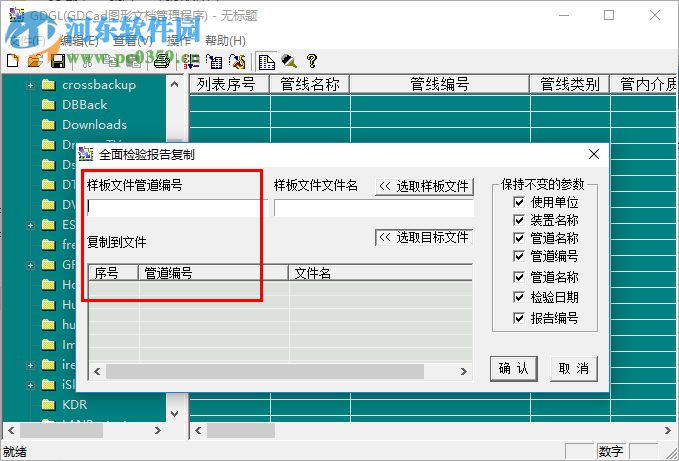This screenshot has height=461, width=679.
Task: Click the 管线名称 column header
Action: coord(310,84)
